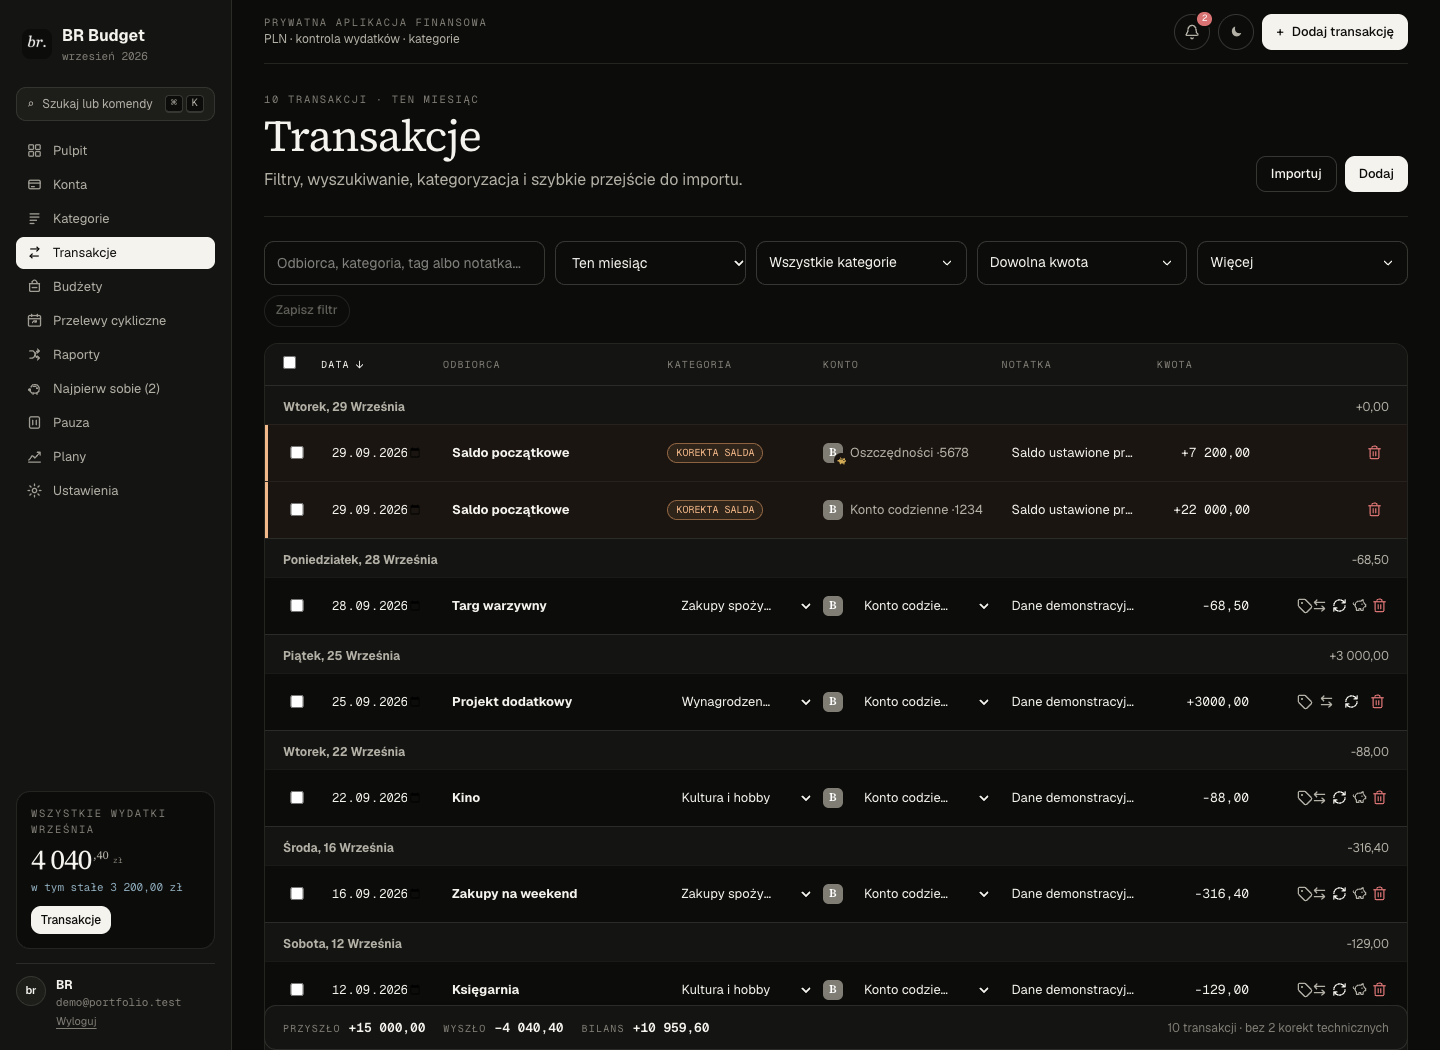Open the Ten miesiąc period dropdown
The width and height of the screenshot is (1440, 1050).
tap(650, 263)
